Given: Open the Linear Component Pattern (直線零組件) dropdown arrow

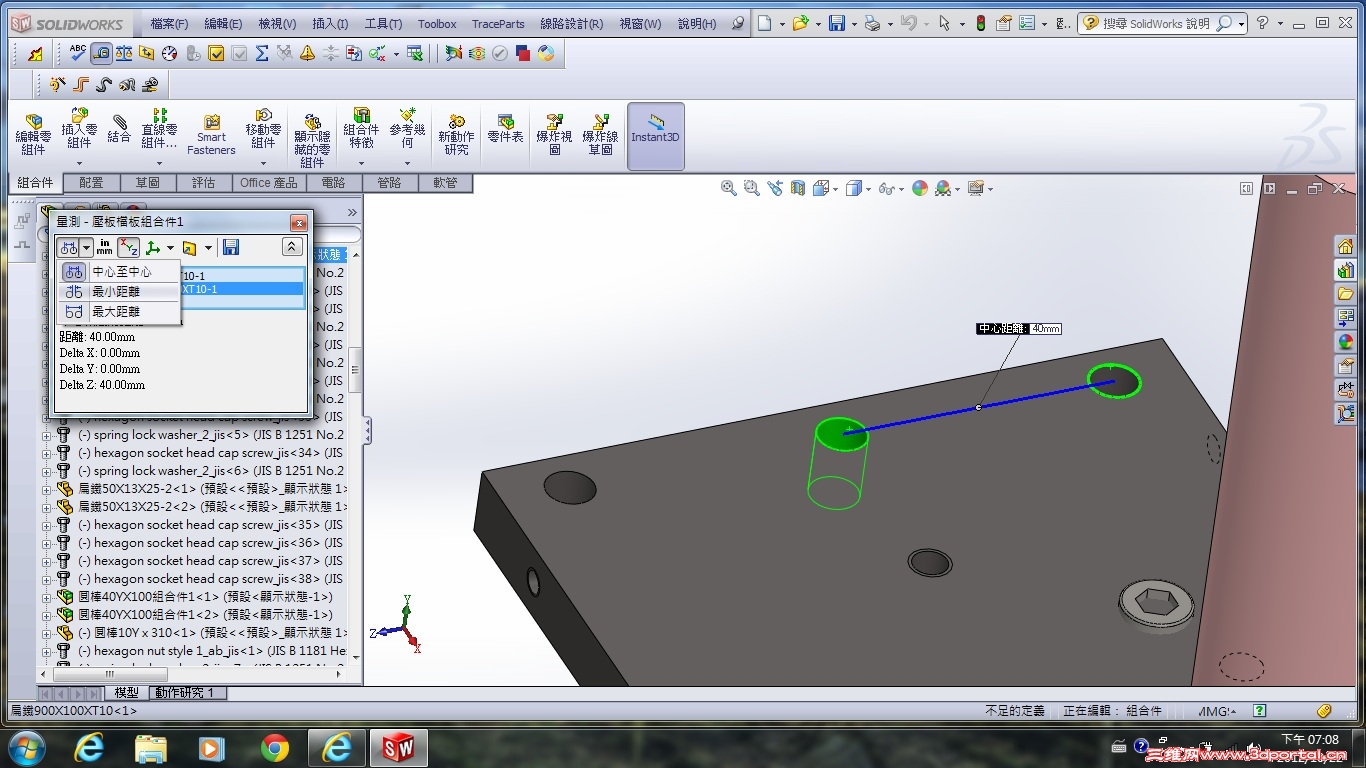Looking at the screenshot, I should pos(159,163).
